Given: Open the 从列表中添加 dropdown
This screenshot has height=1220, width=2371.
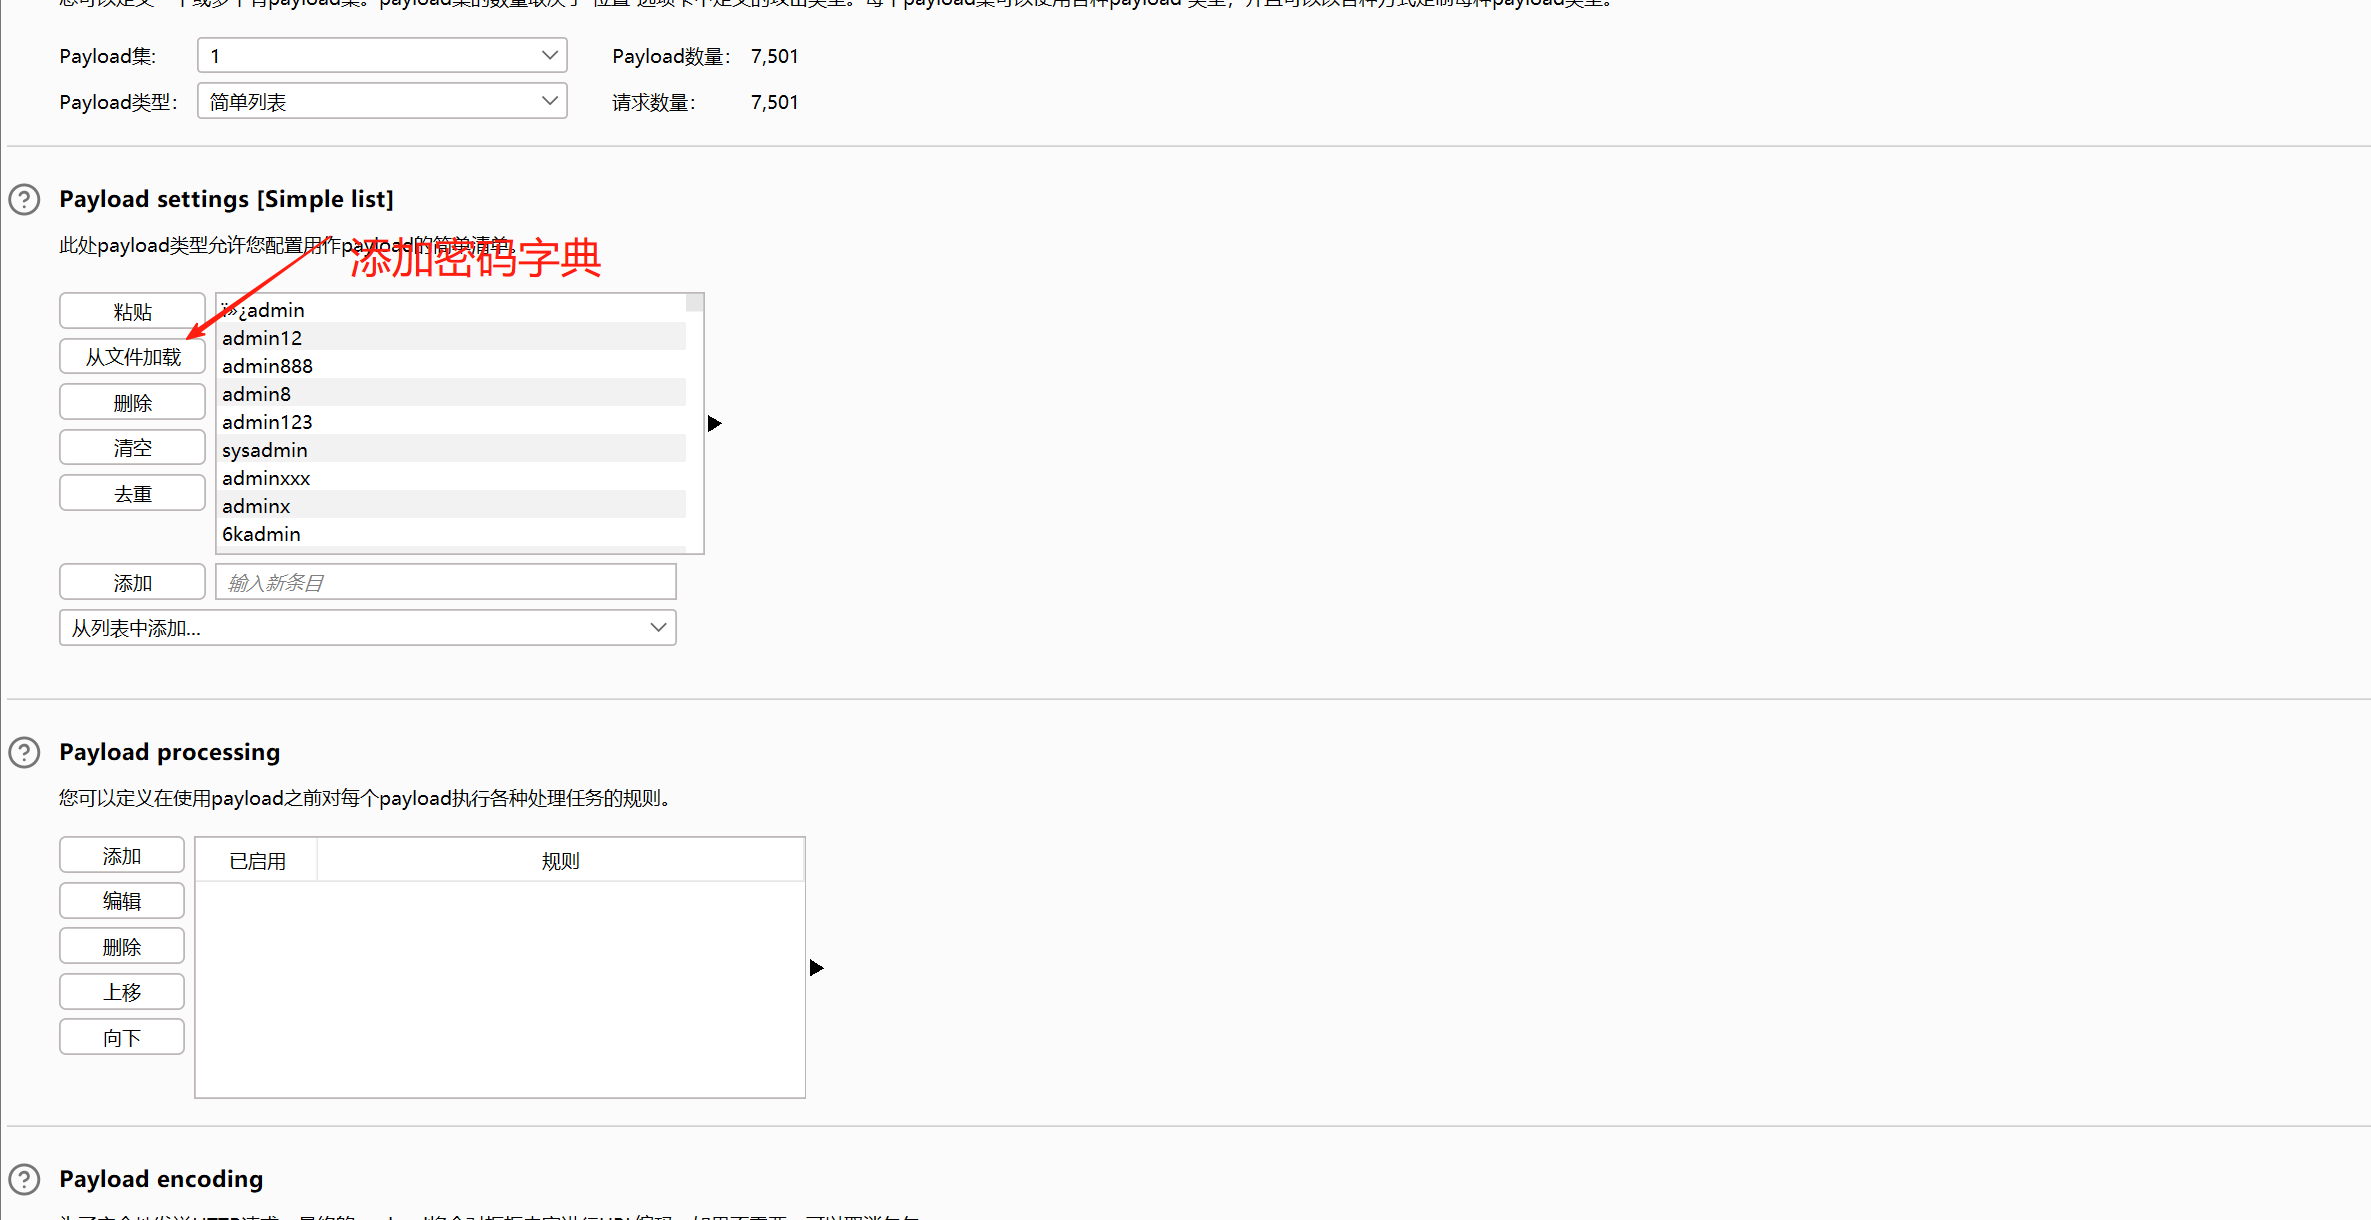Looking at the screenshot, I should [x=368, y=628].
